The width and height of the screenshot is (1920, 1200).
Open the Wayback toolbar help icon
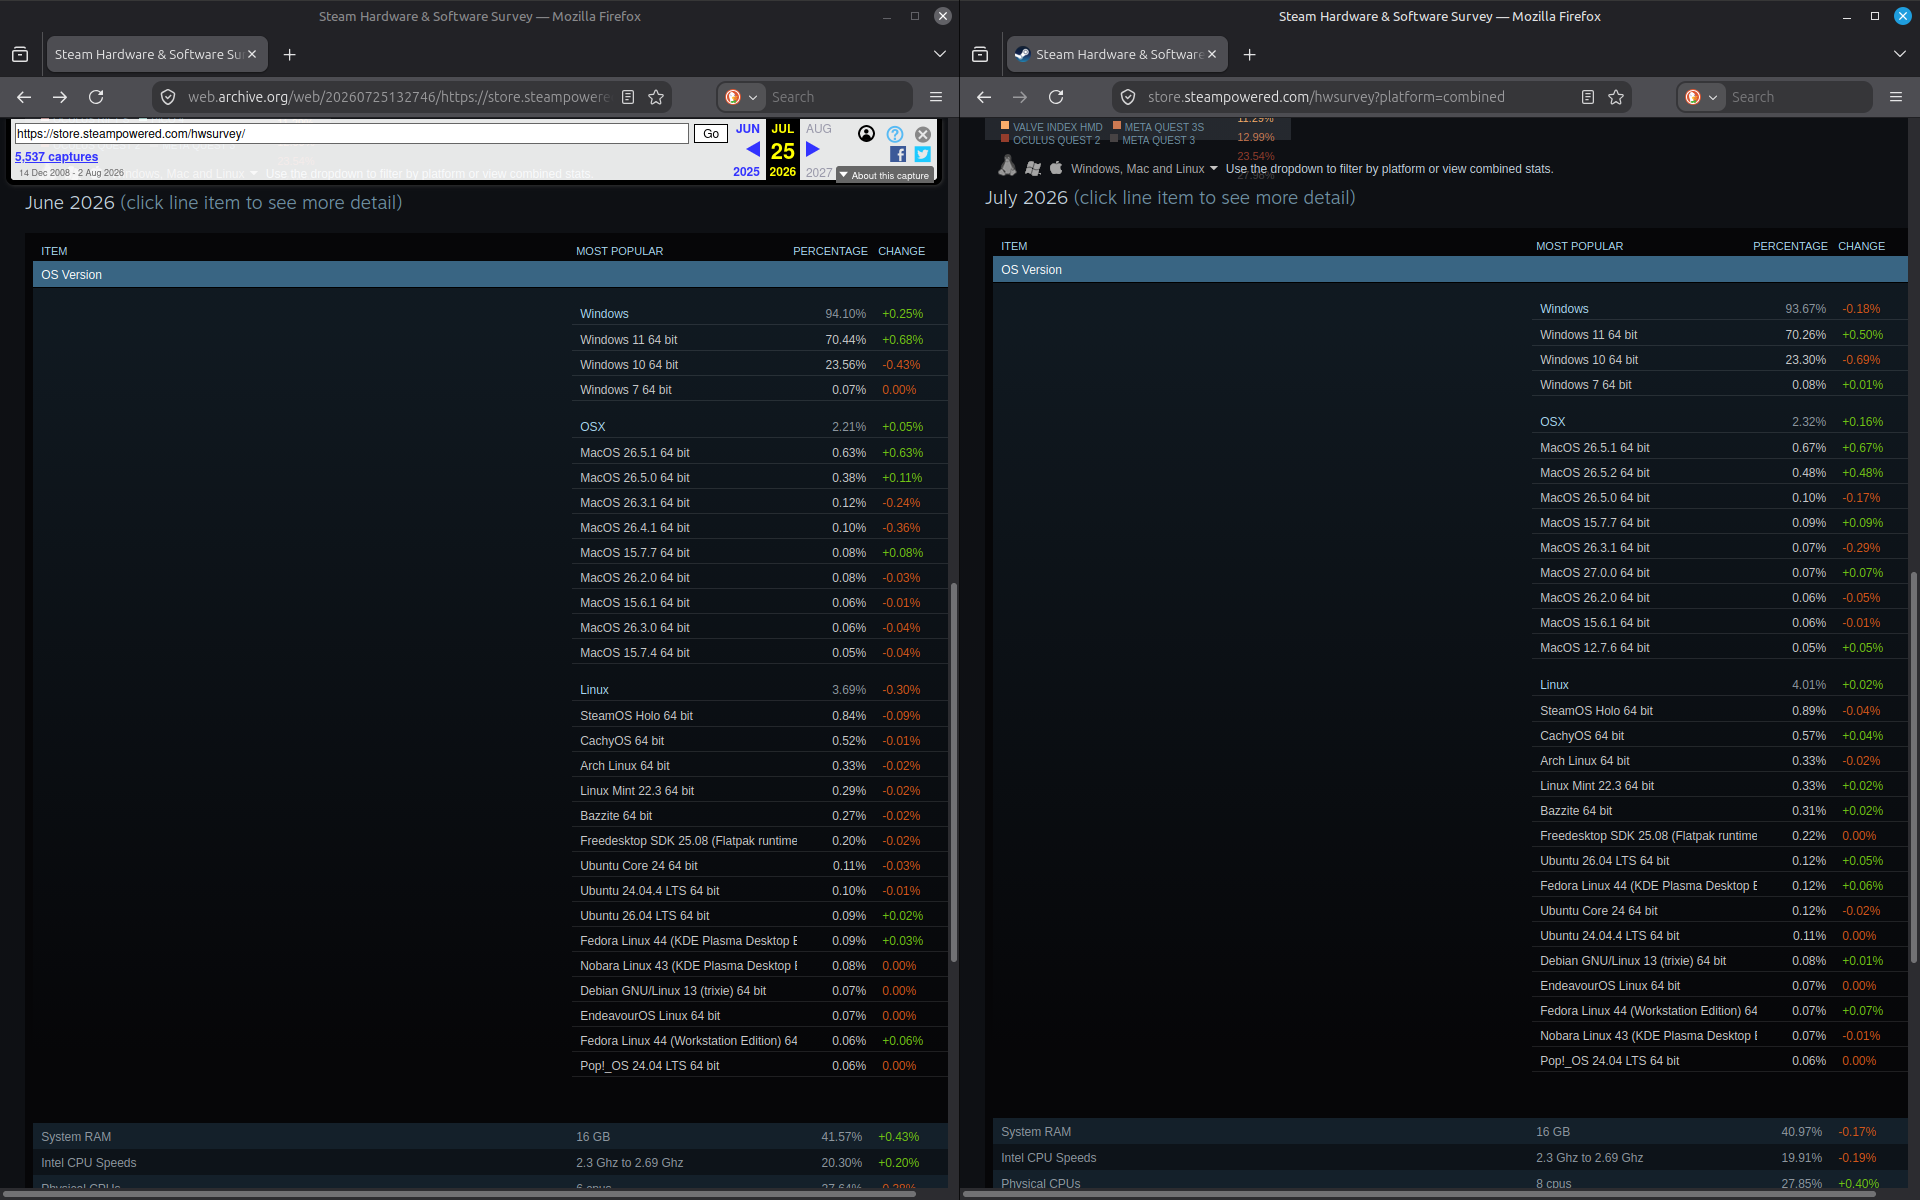click(895, 134)
